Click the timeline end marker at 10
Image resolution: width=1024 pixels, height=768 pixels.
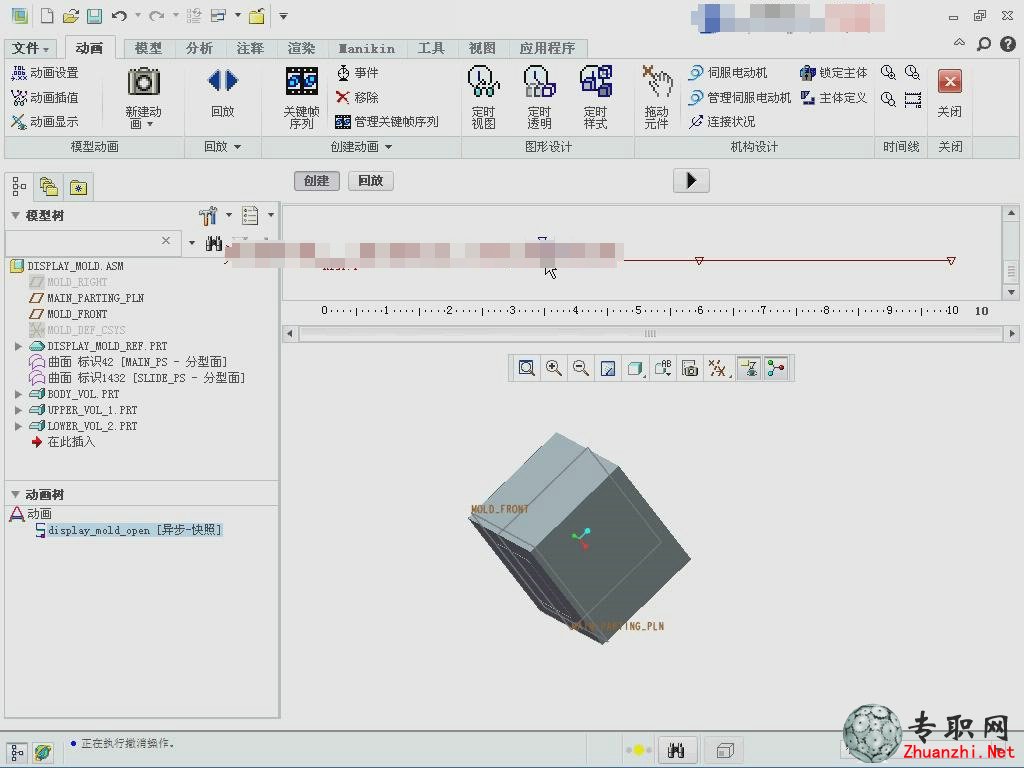pos(952,261)
